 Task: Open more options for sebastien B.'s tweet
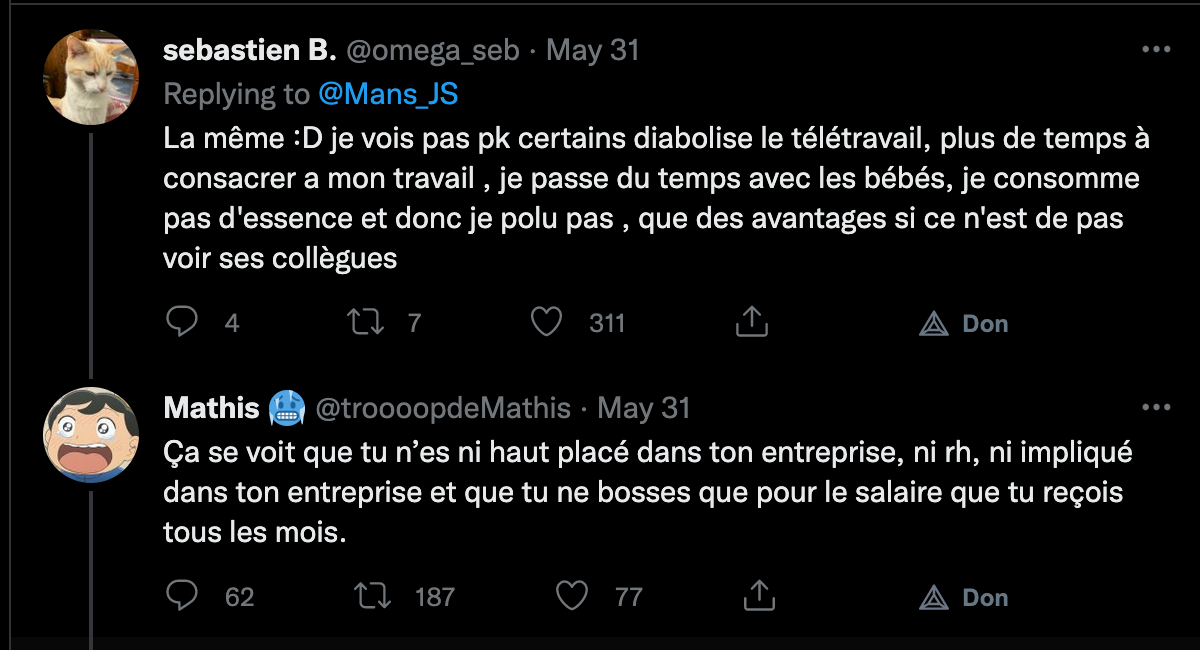pyautogui.click(x=1156, y=49)
